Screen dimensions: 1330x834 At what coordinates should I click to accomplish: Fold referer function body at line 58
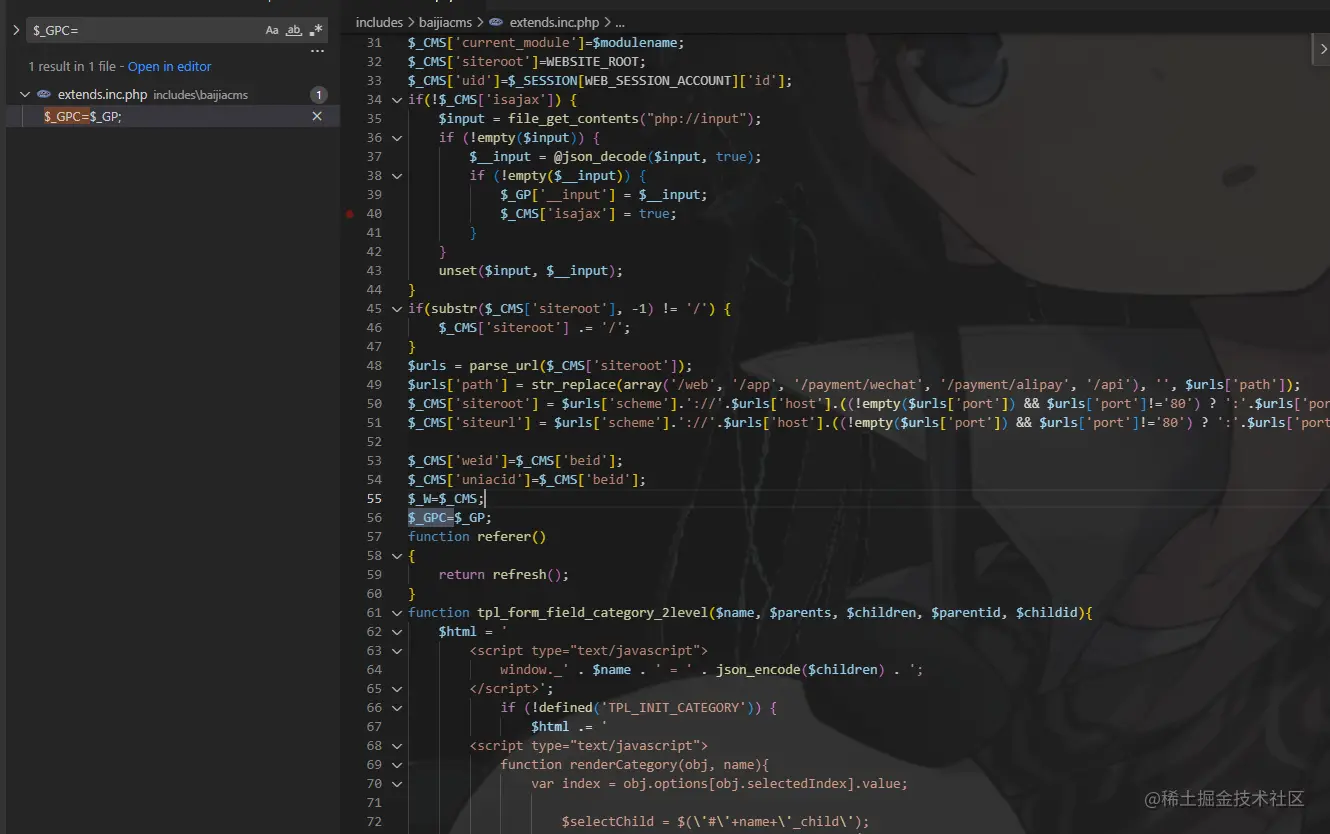397,556
